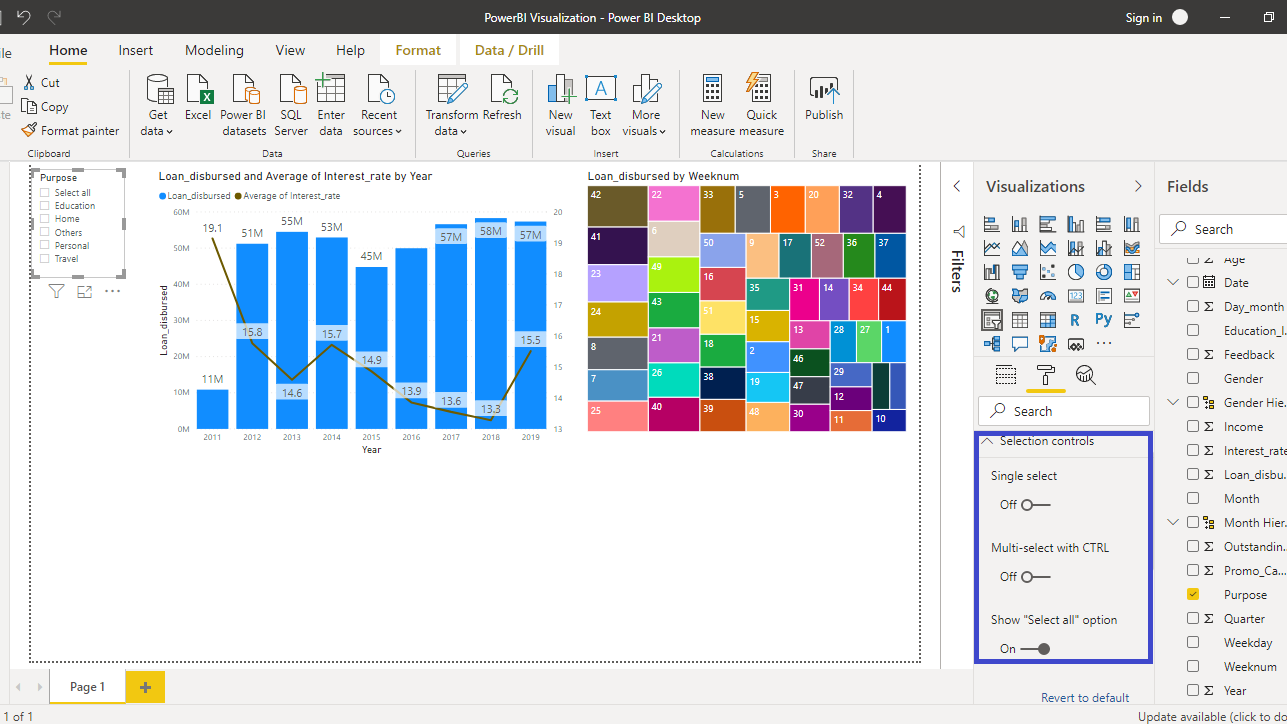The width and height of the screenshot is (1287, 724).
Task: Open the Analytics magnifier pane
Action: click(x=1086, y=375)
